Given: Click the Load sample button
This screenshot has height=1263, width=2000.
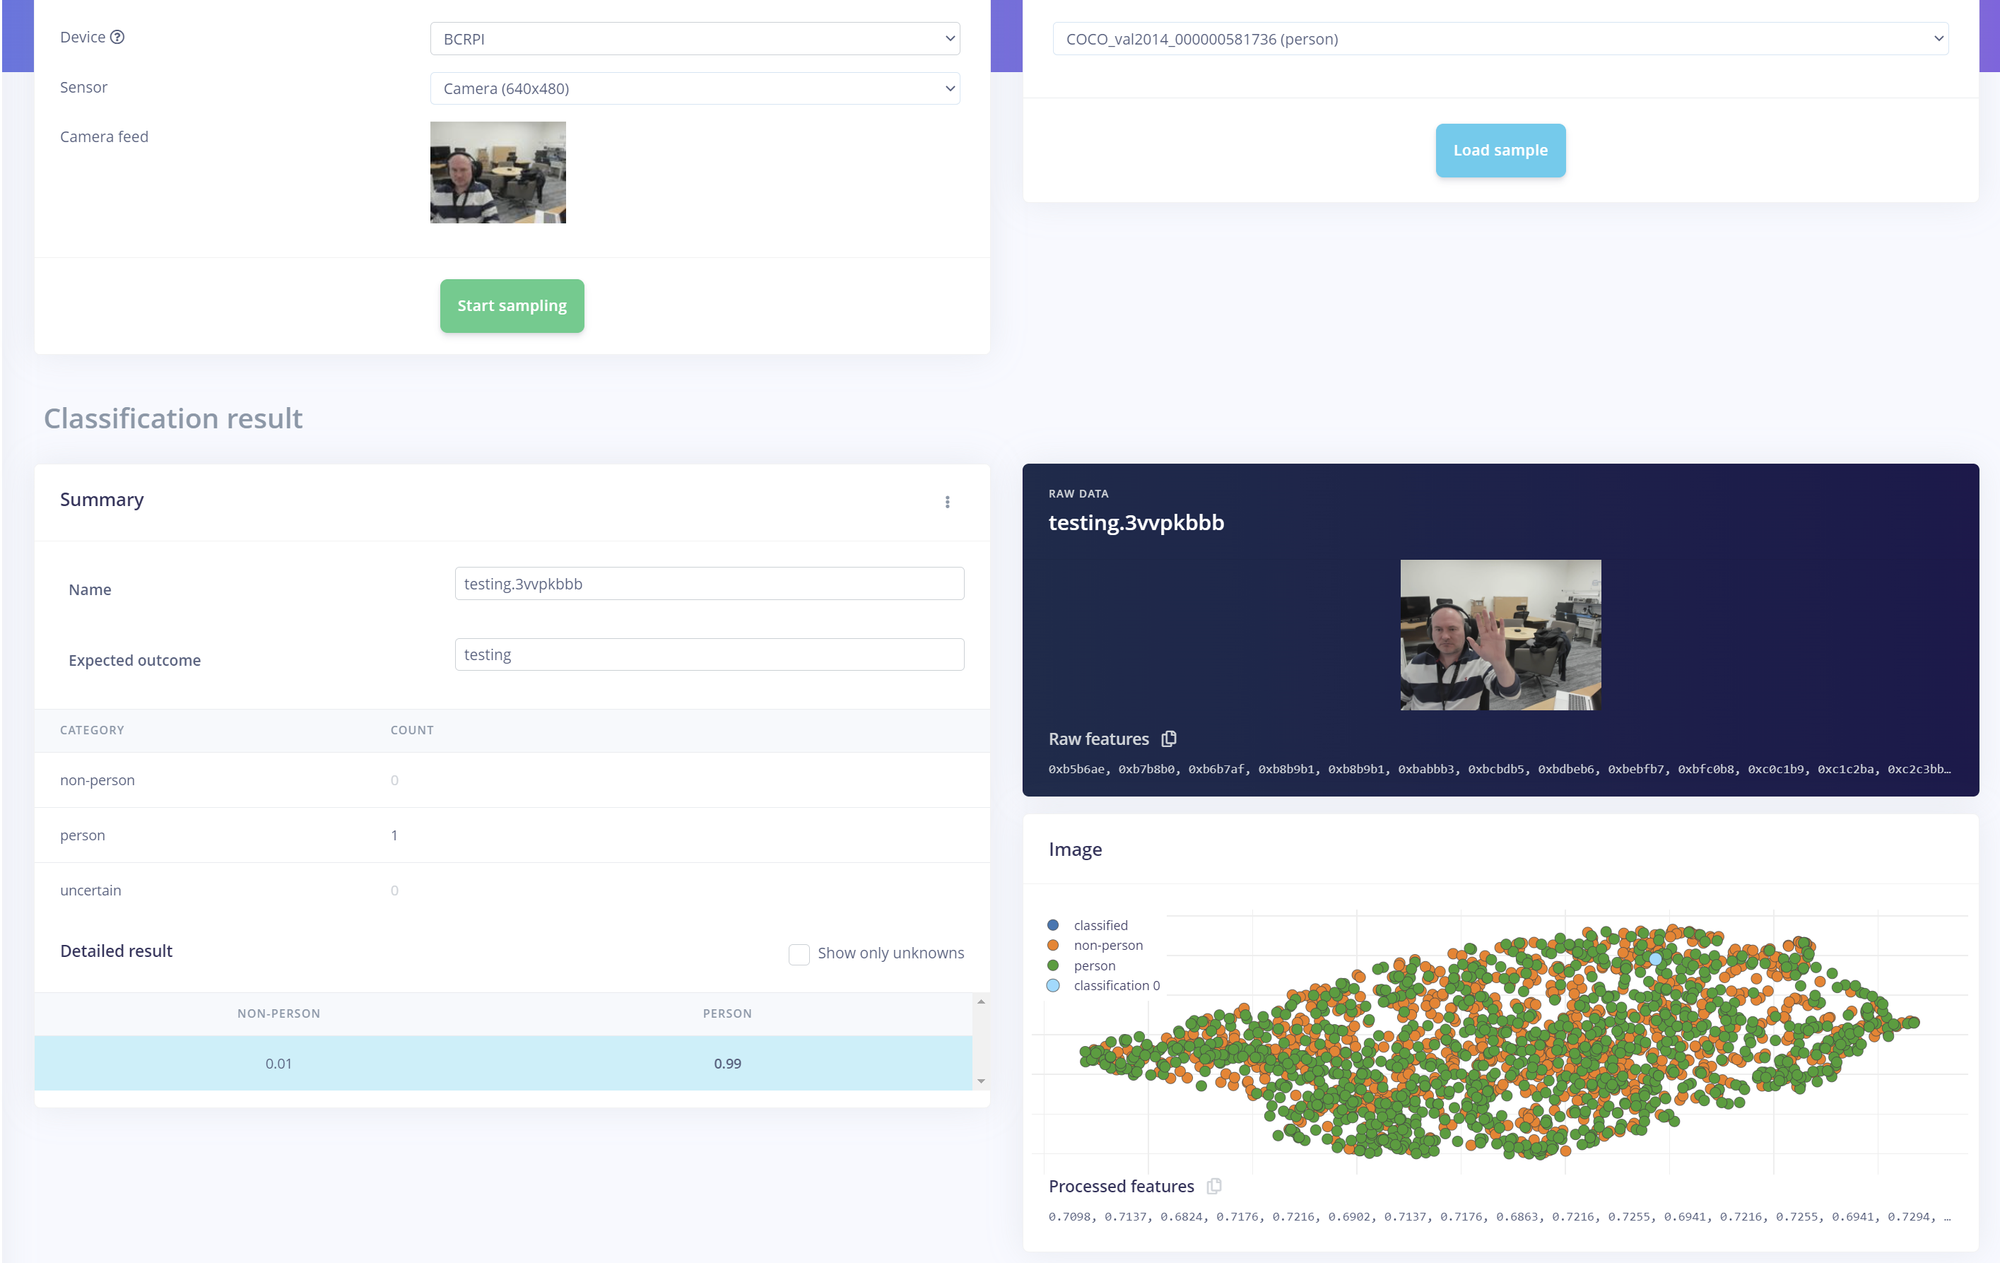Looking at the screenshot, I should pyautogui.click(x=1500, y=151).
